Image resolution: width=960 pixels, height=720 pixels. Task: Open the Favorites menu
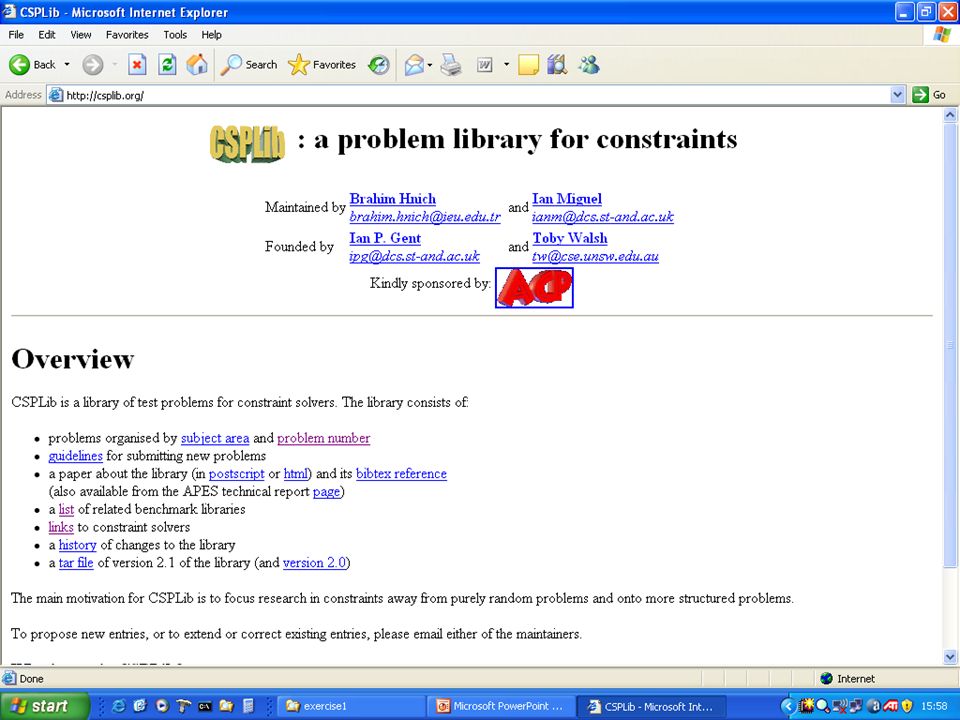click(x=127, y=35)
